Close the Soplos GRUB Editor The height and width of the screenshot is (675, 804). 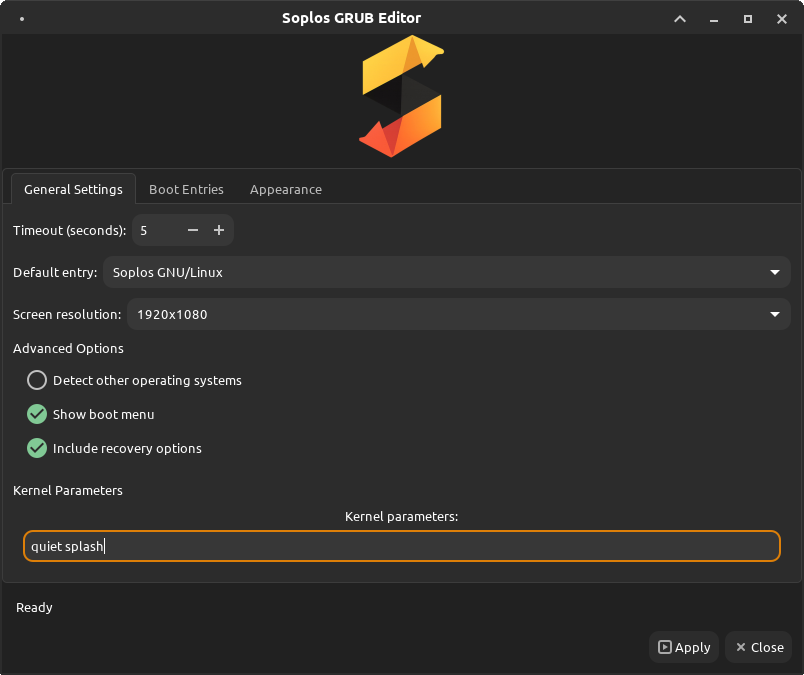pyautogui.click(x=758, y=647)
